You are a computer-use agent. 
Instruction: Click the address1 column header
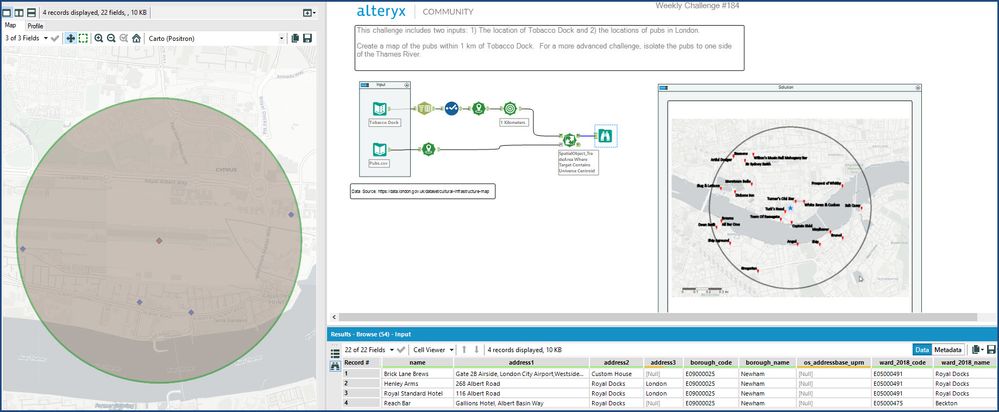521,362
